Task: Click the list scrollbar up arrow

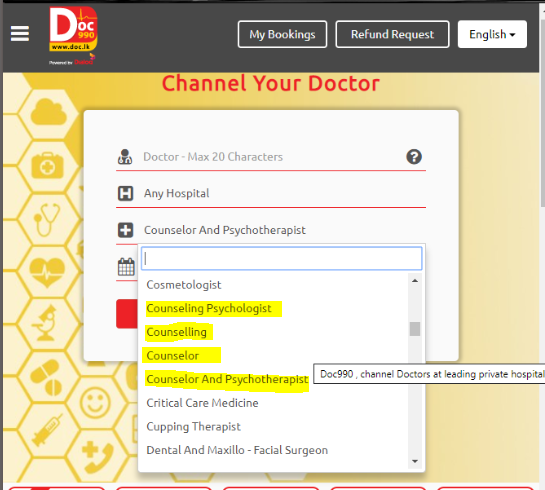Action: click(415, 280)
